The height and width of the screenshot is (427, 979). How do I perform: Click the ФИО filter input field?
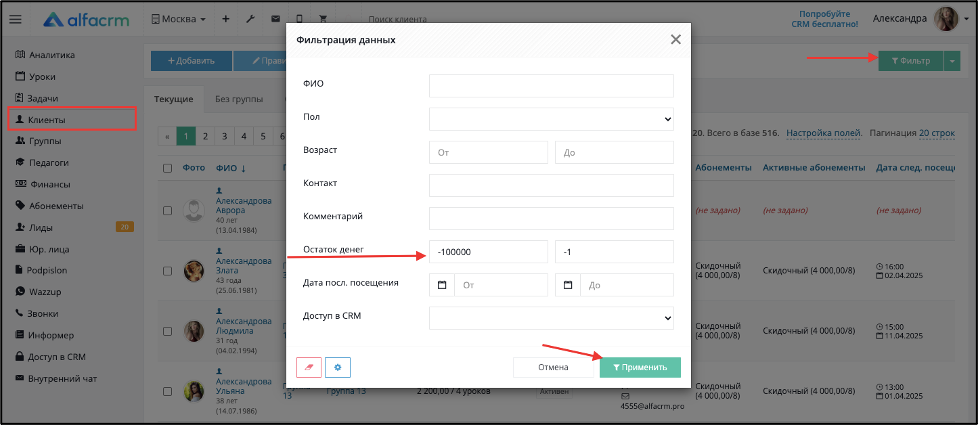coord(551,86)
